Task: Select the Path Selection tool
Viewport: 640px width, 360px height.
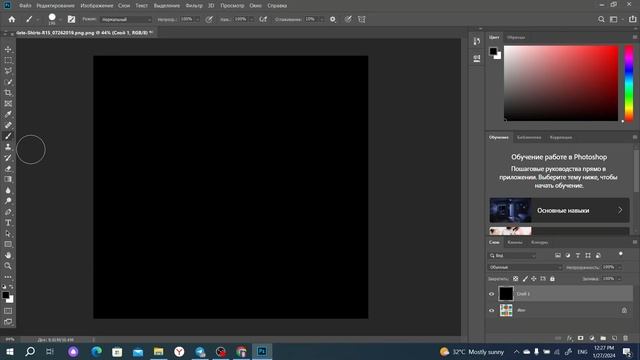Action: pos(8,233)
